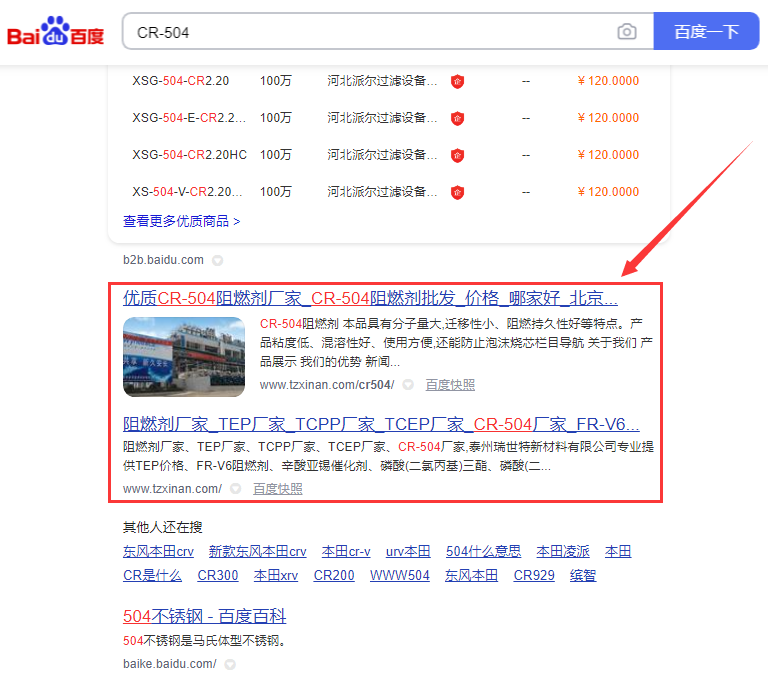Click the factory thumbnail image

(184, 357)
